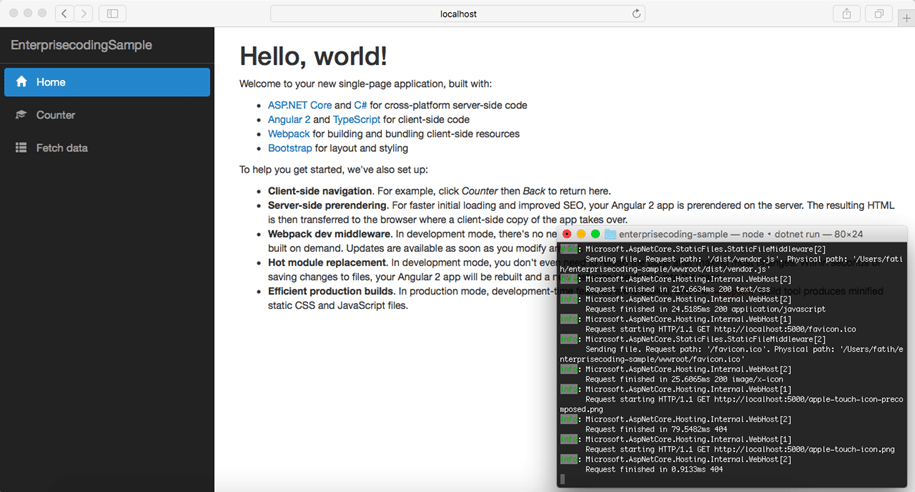Screen dimensions: 915x492
Task: Click the folder icon in terminal title bar
Action: tap(610, 234)
